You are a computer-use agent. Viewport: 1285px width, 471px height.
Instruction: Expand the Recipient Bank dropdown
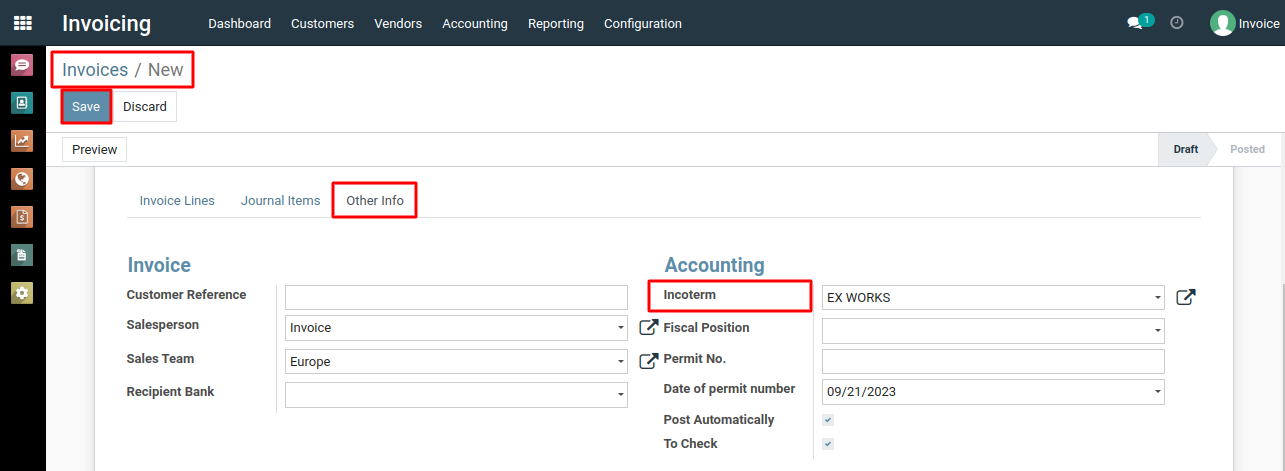point(456,395)
